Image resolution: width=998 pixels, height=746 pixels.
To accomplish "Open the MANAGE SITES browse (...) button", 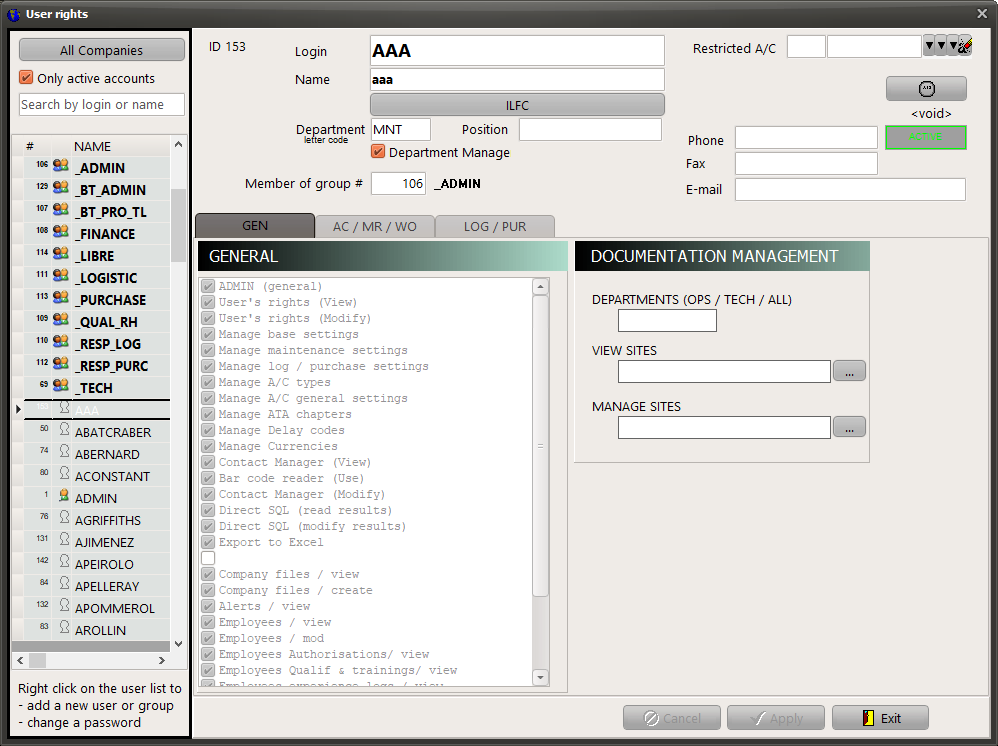I will pos(849,426).
